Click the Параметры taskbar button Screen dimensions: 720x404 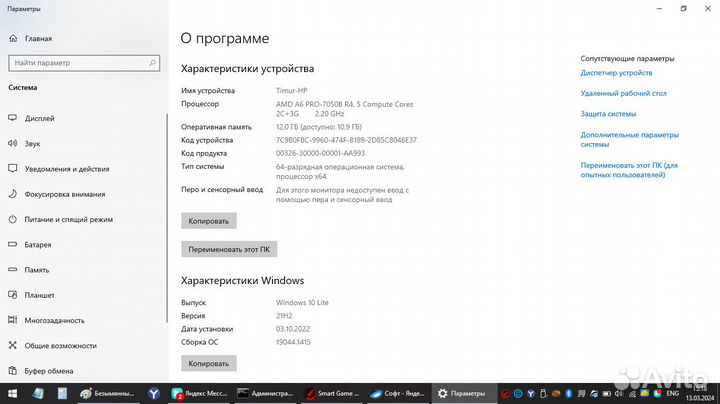464,393
